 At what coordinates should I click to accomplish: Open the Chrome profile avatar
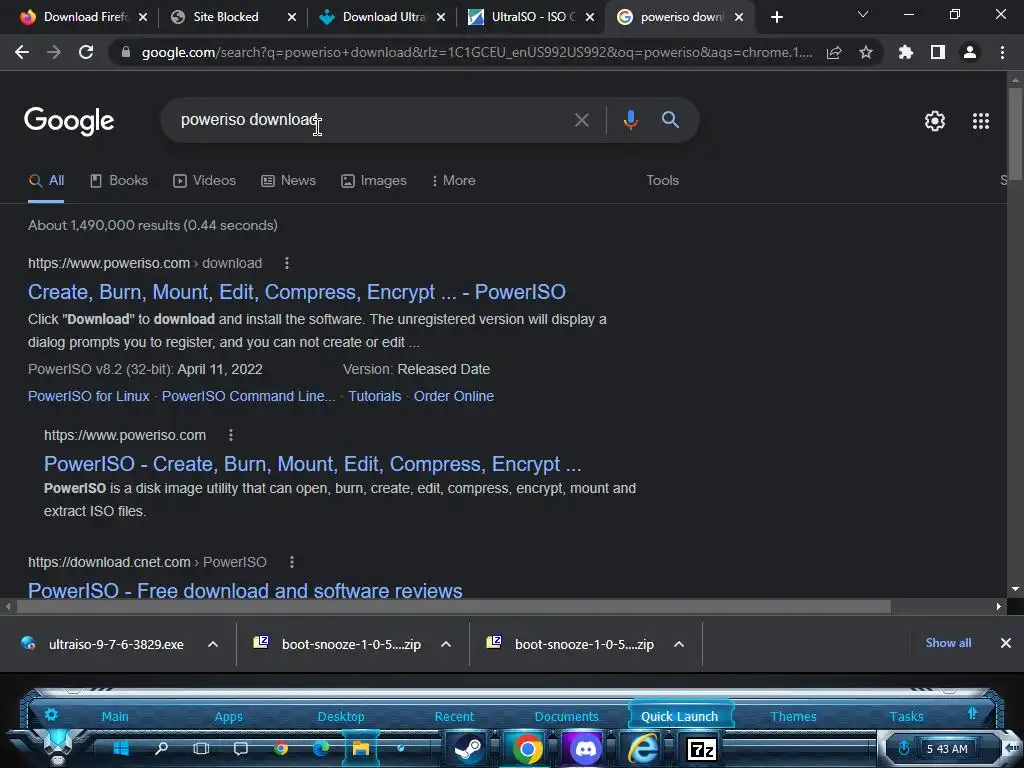pyautogui.click(x=970, y=52)
